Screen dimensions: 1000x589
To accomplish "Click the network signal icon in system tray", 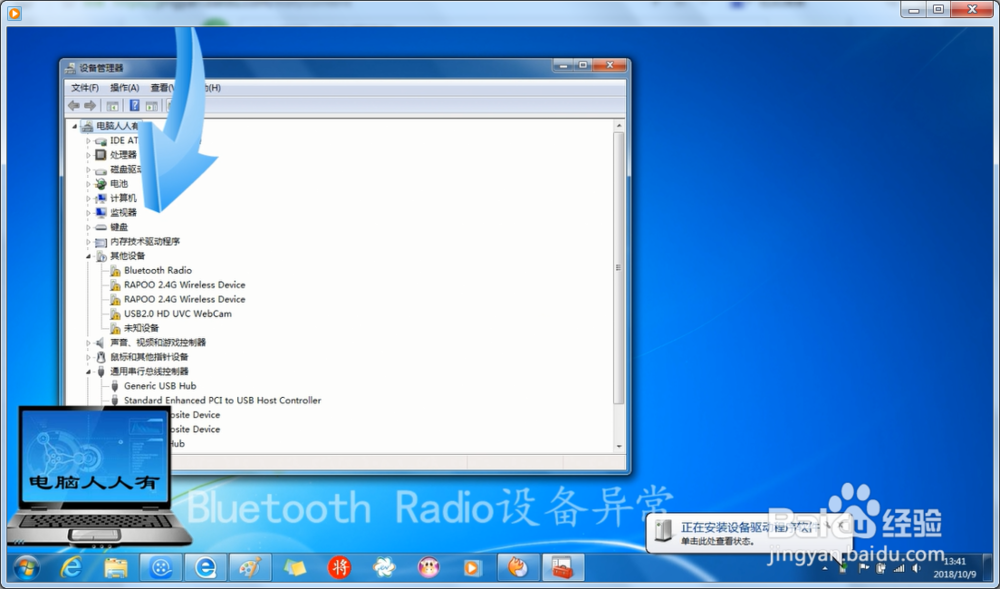I will pos(899,568).
